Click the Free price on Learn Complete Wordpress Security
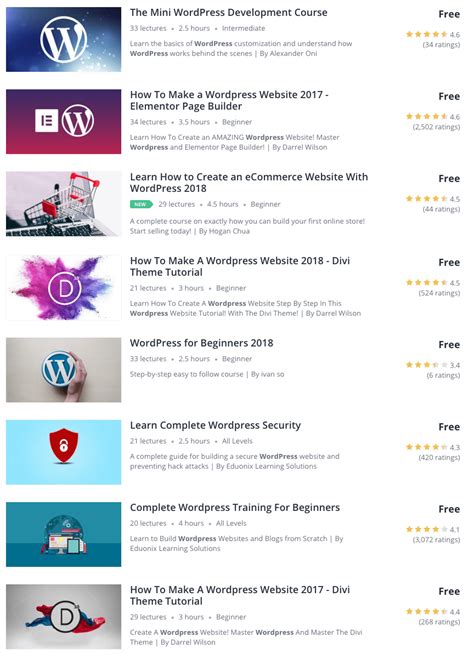474x654 pixels. click(x=449, y=427)
